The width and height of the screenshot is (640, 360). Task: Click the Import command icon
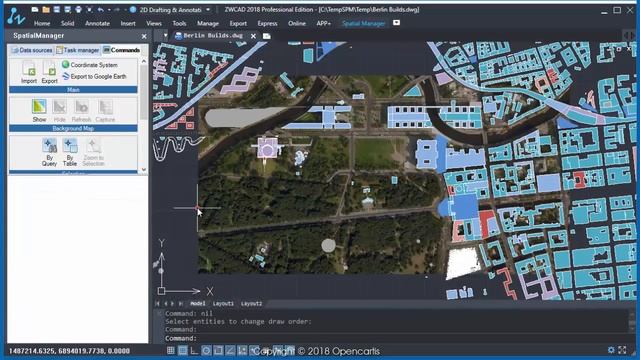(29, 68)
